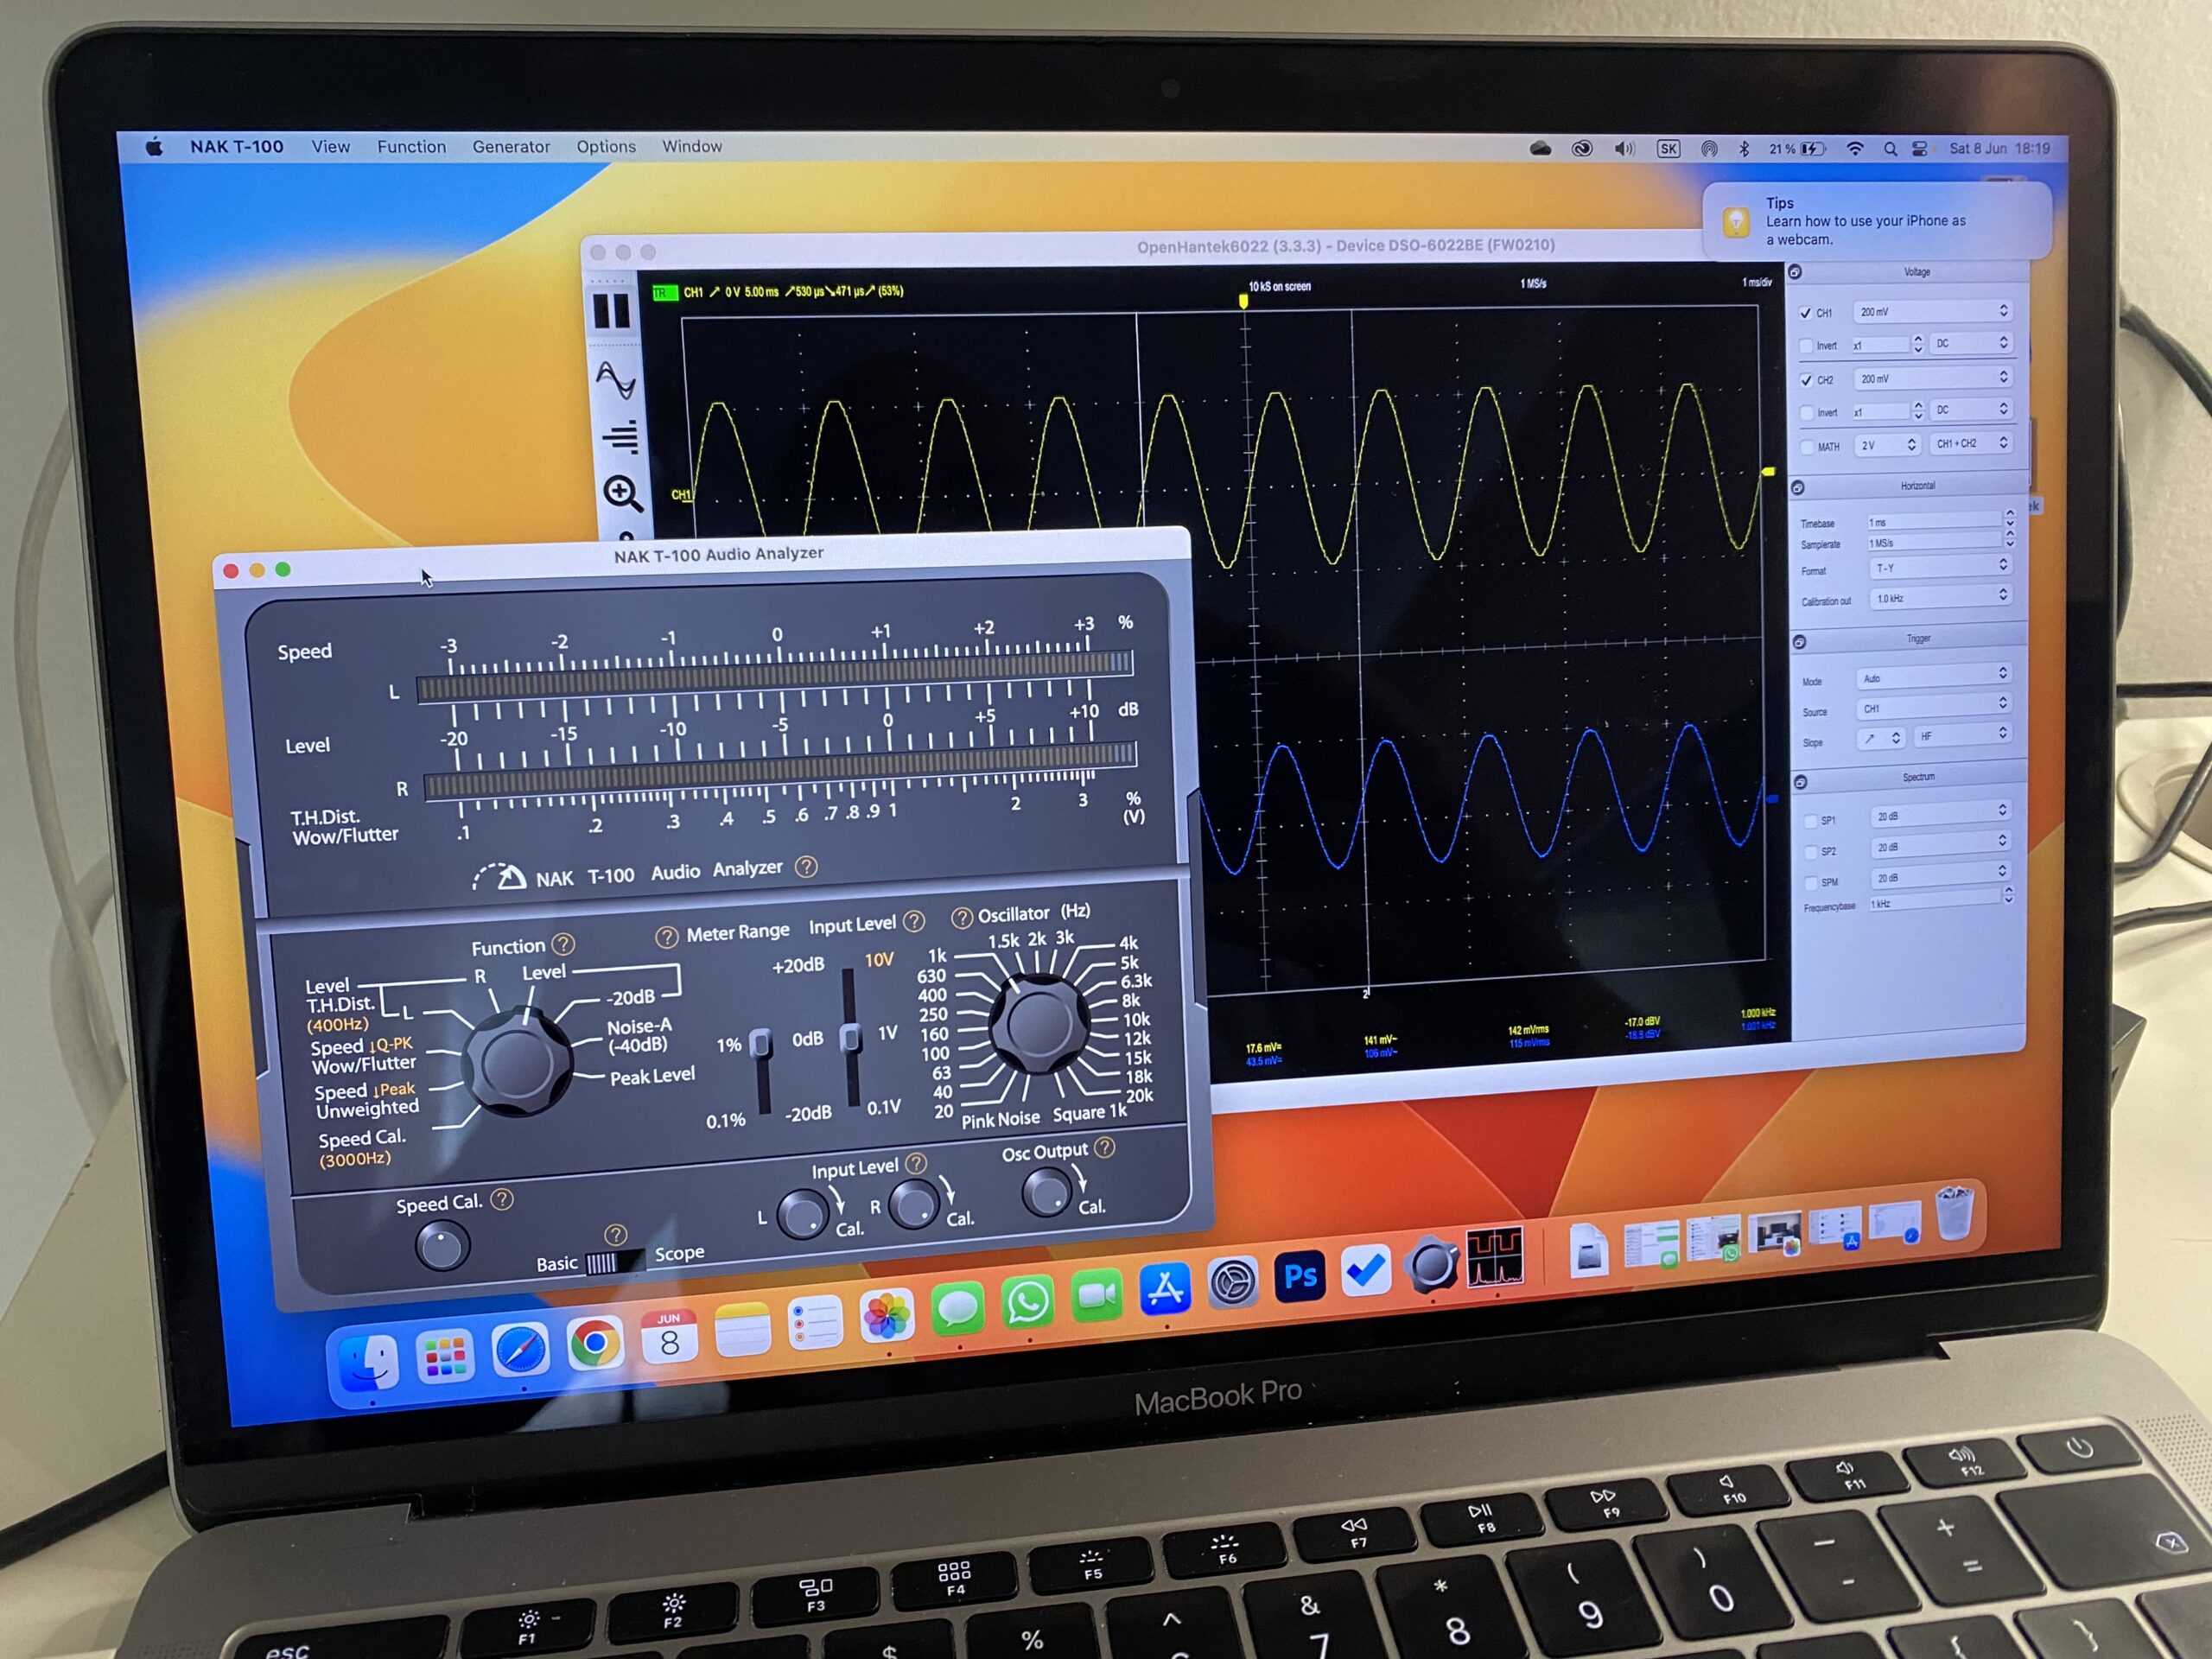The height and width of the screenshot is (1659, 2212).
Task: Open Photoshop from the Dock
Action: pyautogui.click(x=1299, y=1276)
